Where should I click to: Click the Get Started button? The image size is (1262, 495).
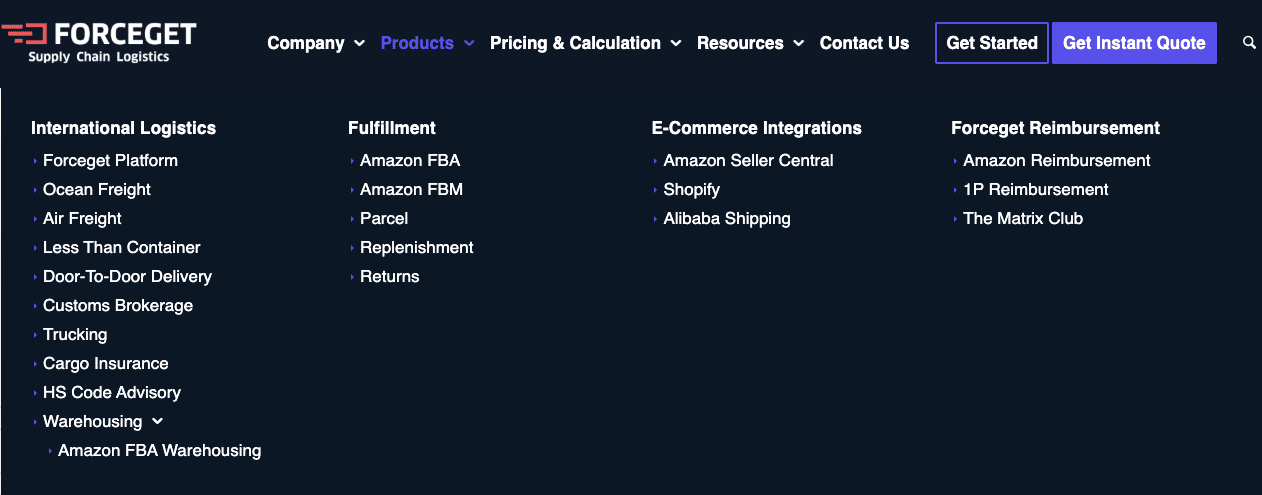point(992,43)
